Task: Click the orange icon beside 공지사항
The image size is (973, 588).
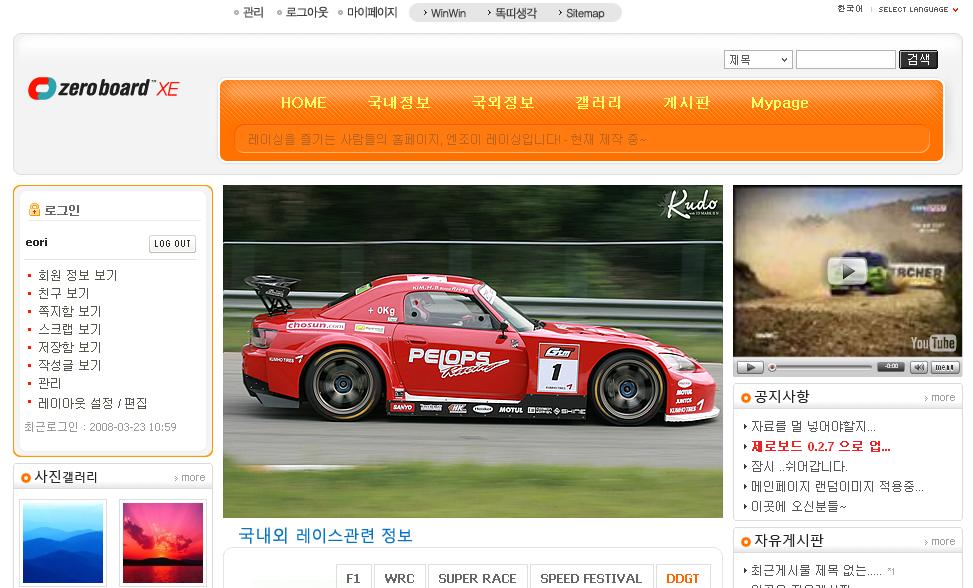Action: [x=746, y=398]
